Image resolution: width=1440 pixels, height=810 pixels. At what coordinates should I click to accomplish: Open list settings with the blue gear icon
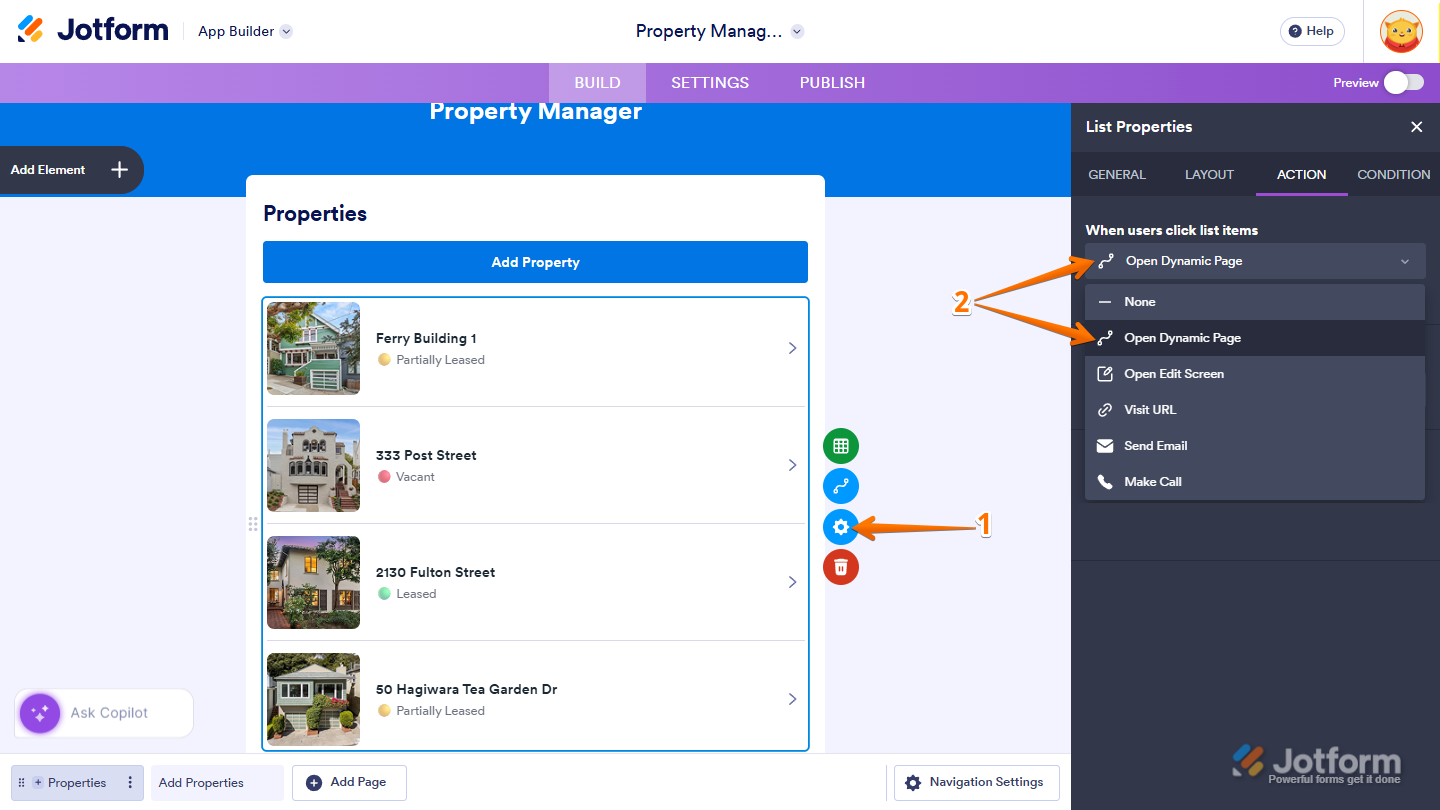(840, 527)
